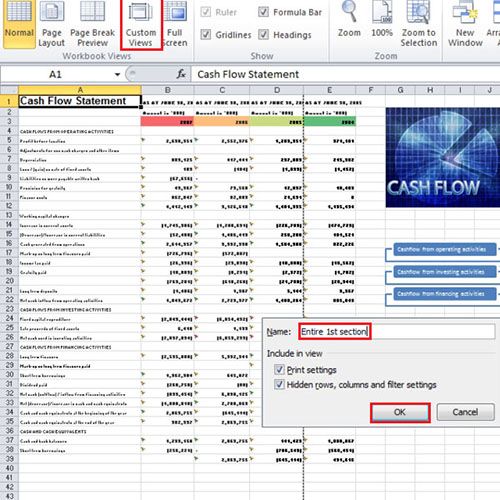Select the red 2007 header cell
Image resolution: width=500 pixels, height=500 pixels.
click(x=167, y=121)
